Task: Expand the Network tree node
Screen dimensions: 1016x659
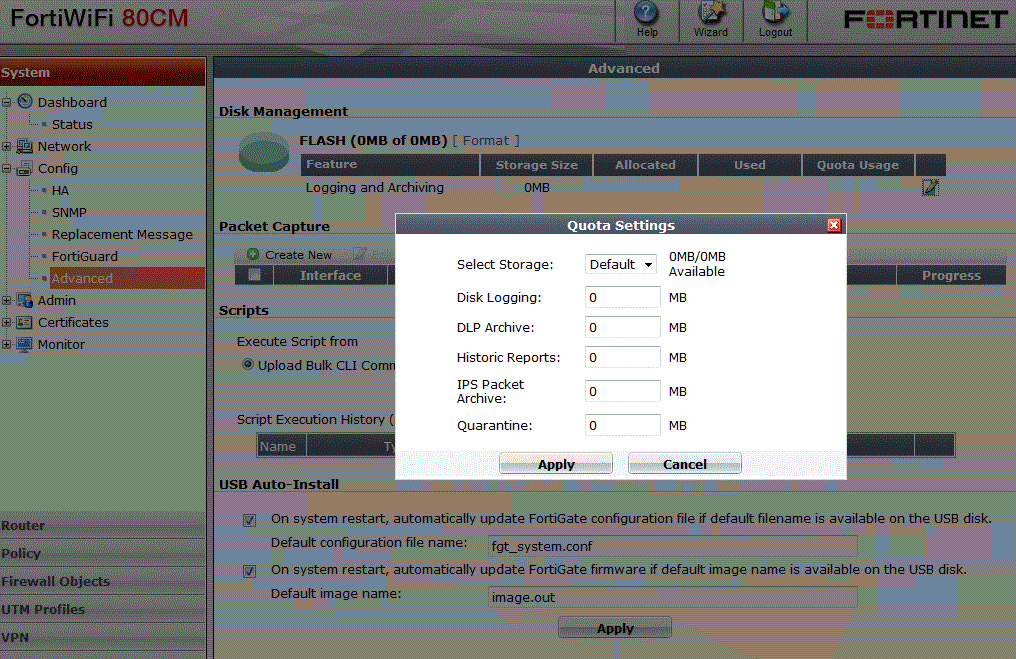Action: pos(6,146)
